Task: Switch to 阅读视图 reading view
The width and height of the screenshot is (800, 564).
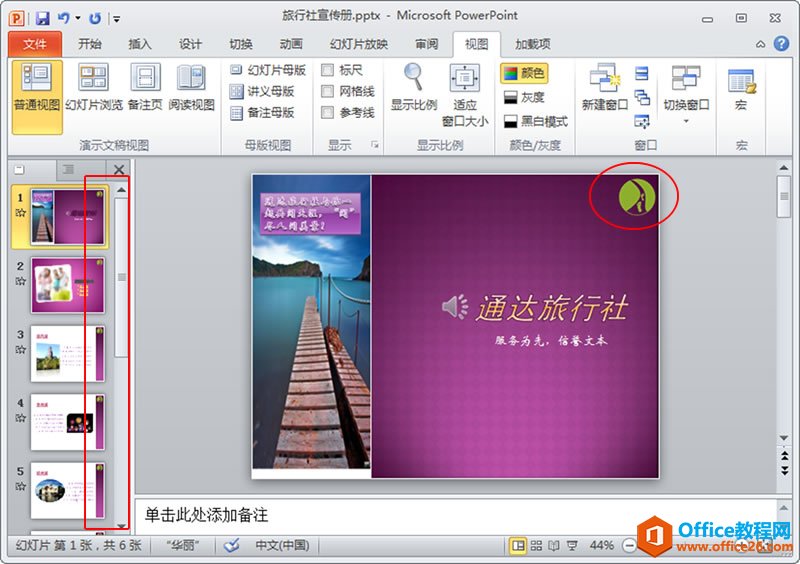Action: 191,88
